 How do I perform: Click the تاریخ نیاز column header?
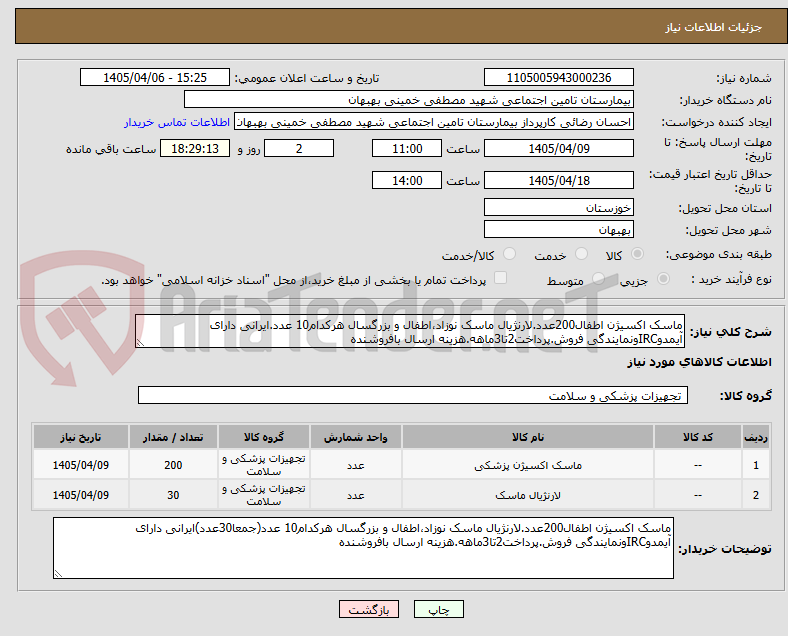[x=81, y=437]
